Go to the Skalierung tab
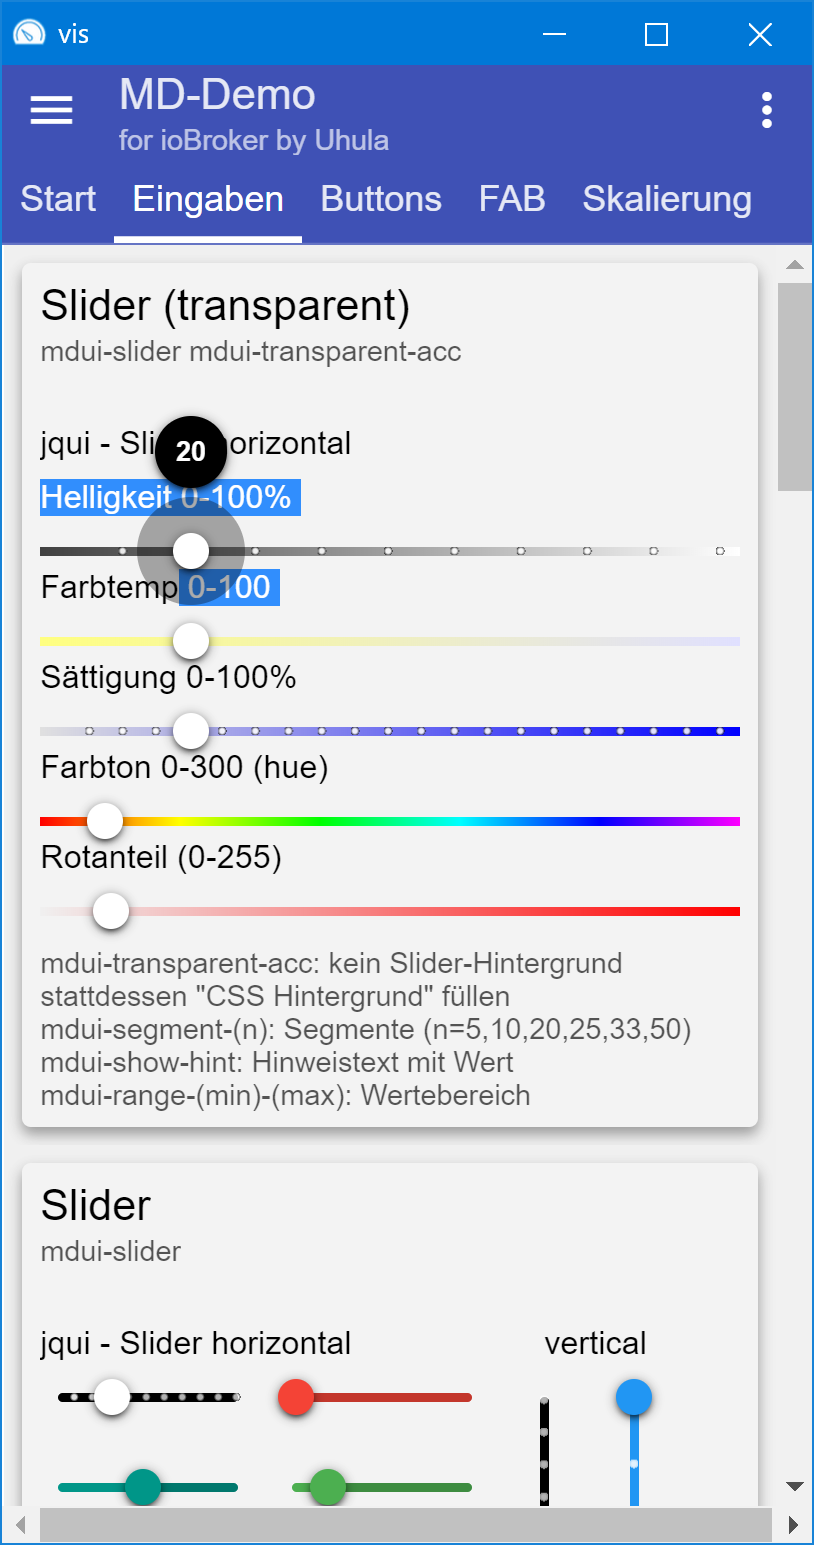Viewport: 814px width, 1545px height. pyautogui.click(x=667, y=199)
